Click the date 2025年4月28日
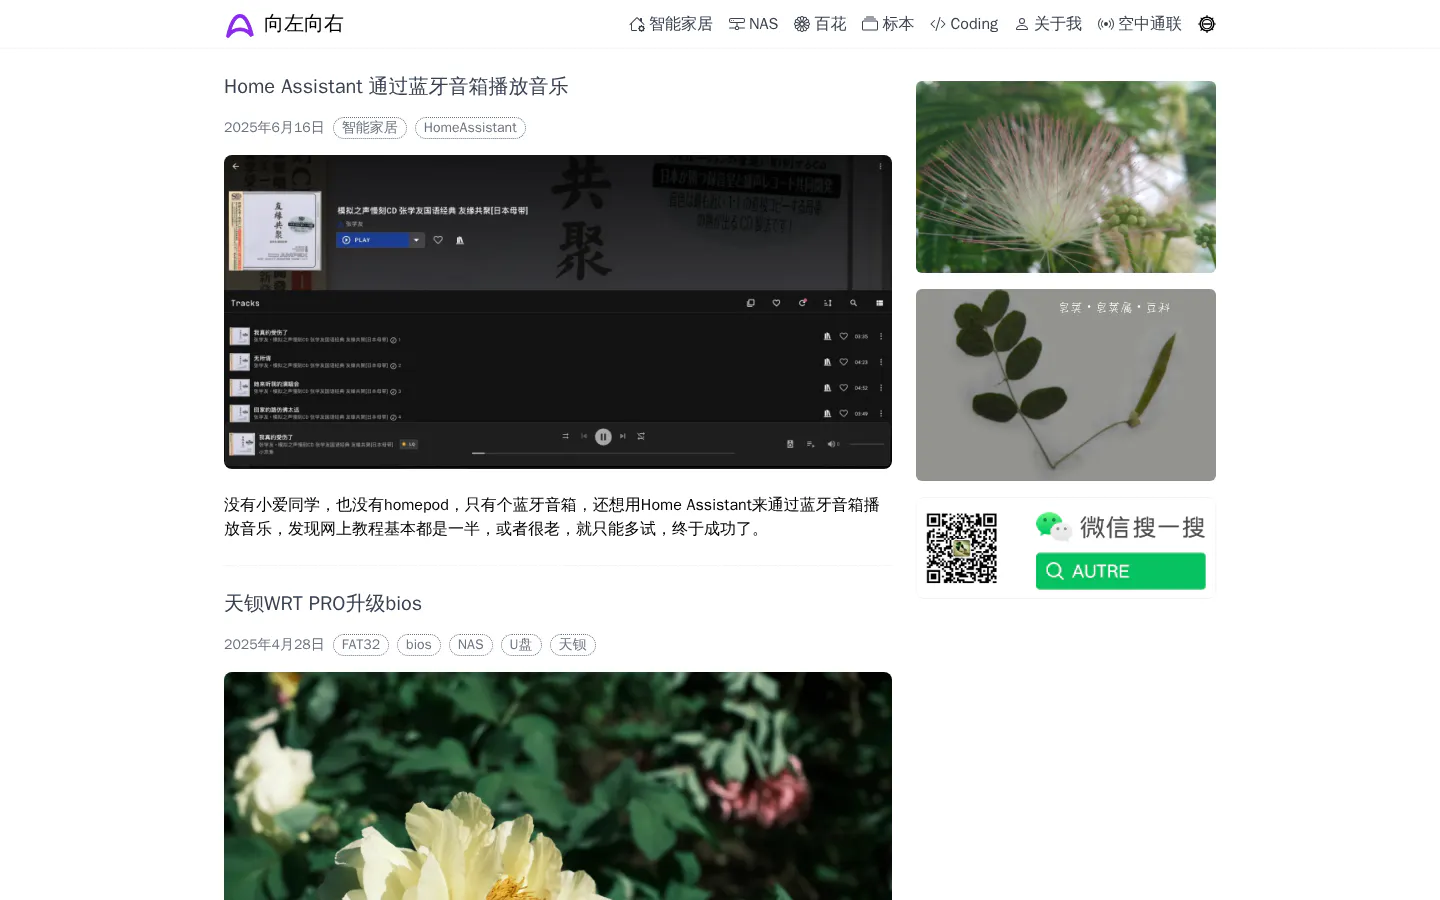 pyautogui.click(x=274, y=645)
